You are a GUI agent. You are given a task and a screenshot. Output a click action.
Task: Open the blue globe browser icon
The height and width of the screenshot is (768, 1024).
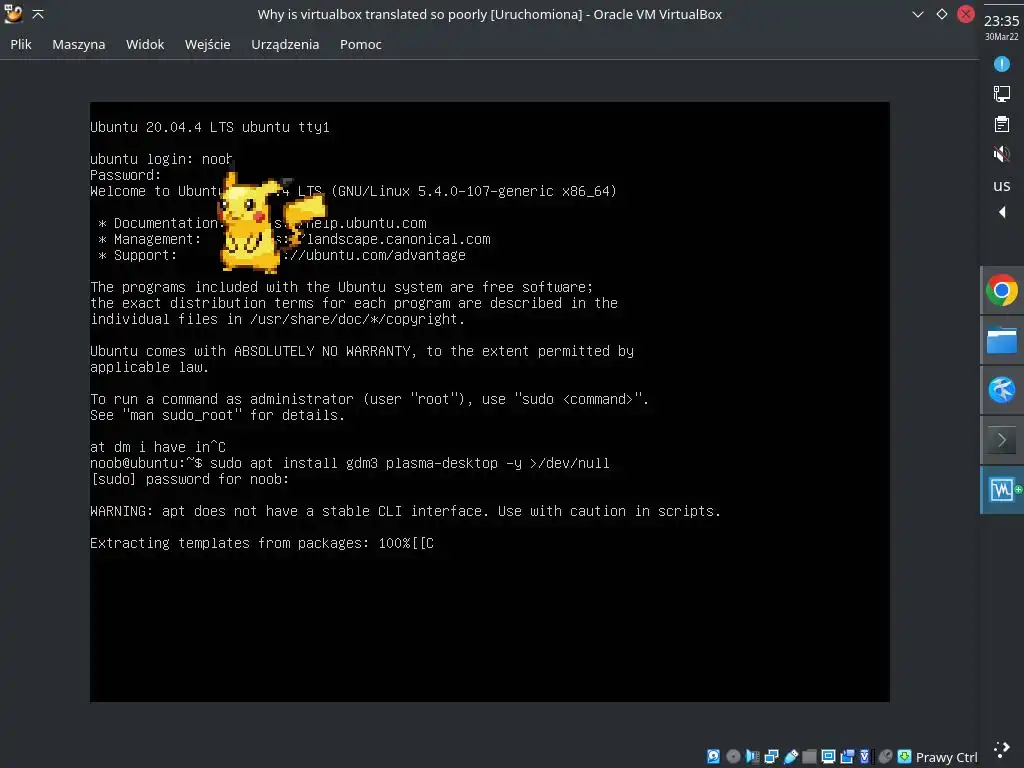(x=1002, y=390)
